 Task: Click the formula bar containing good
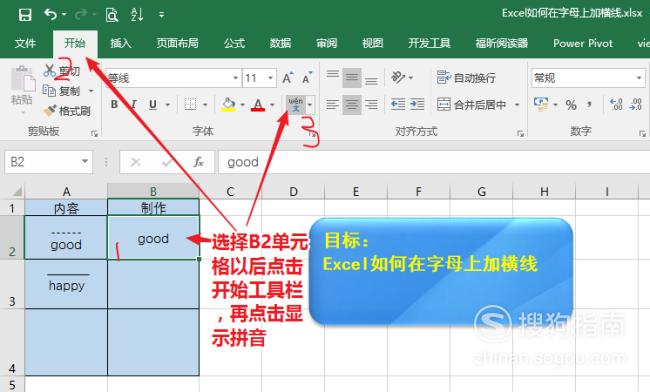click(x=434, y=162)
